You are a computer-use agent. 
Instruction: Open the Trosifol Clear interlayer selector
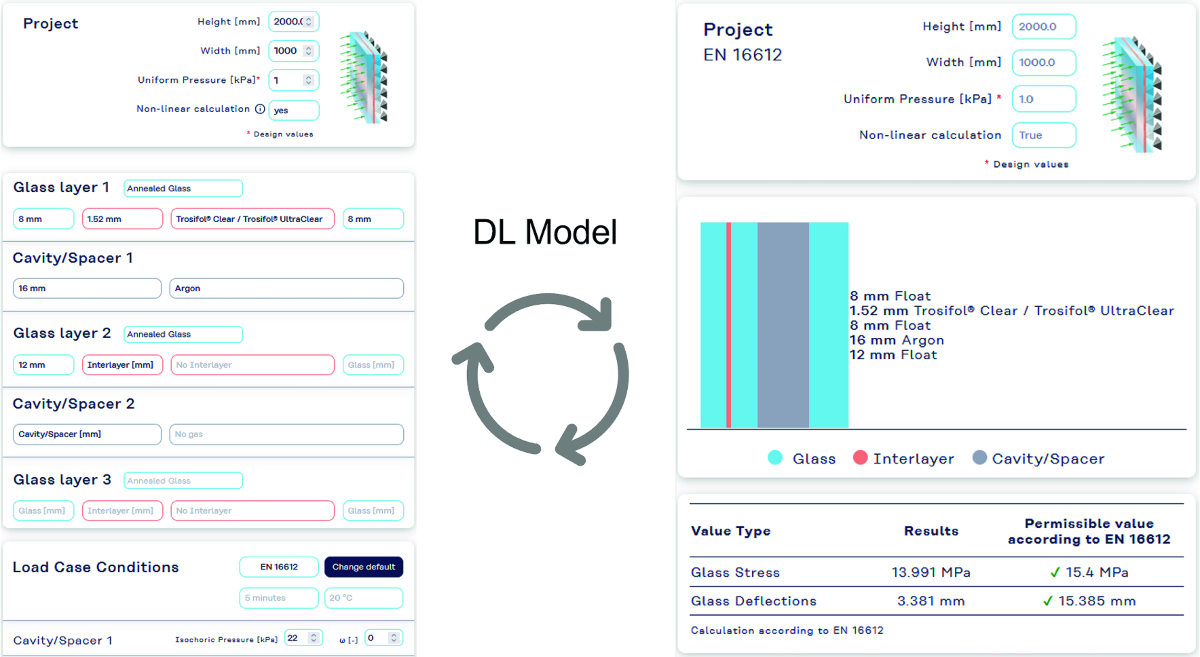click(x=252, y=218)
